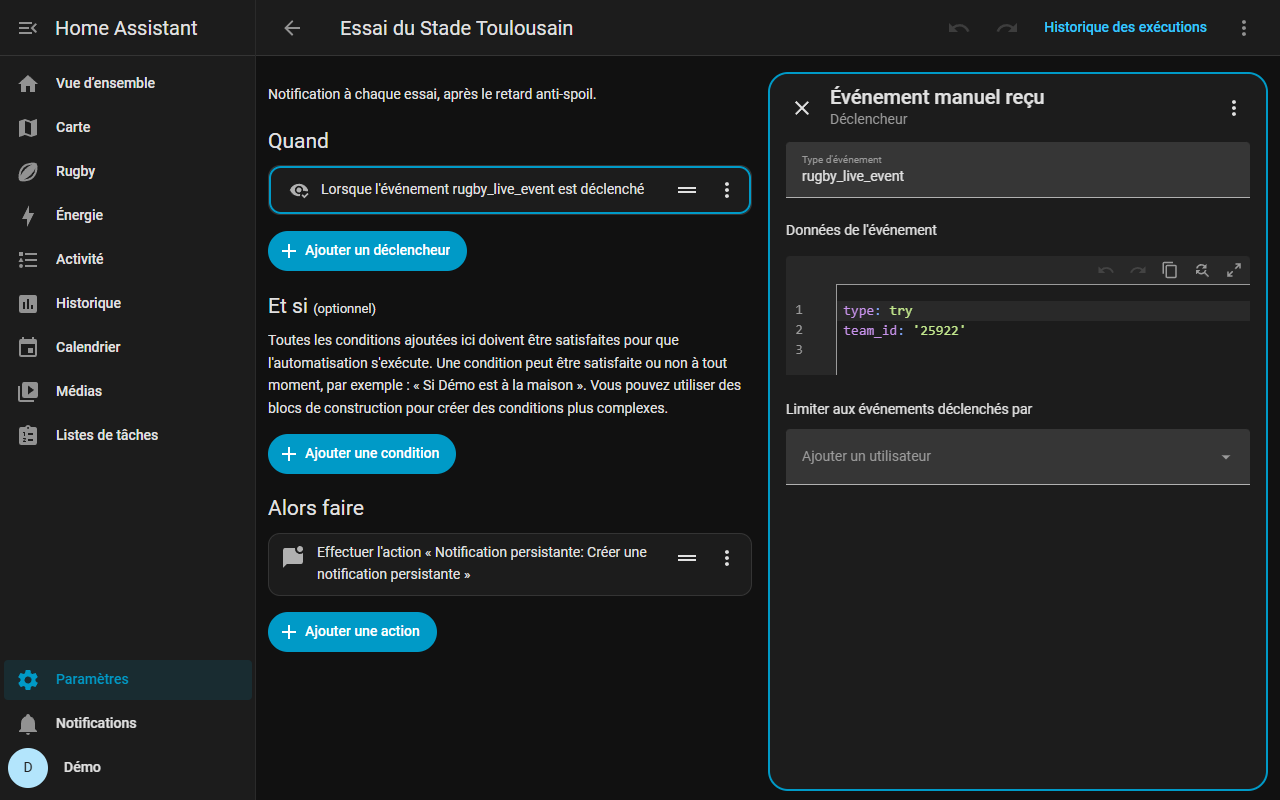1280x800 pixels.
Task: Click Ajouter une condition button
Action: pyautogui.click(x=362, y=454)
